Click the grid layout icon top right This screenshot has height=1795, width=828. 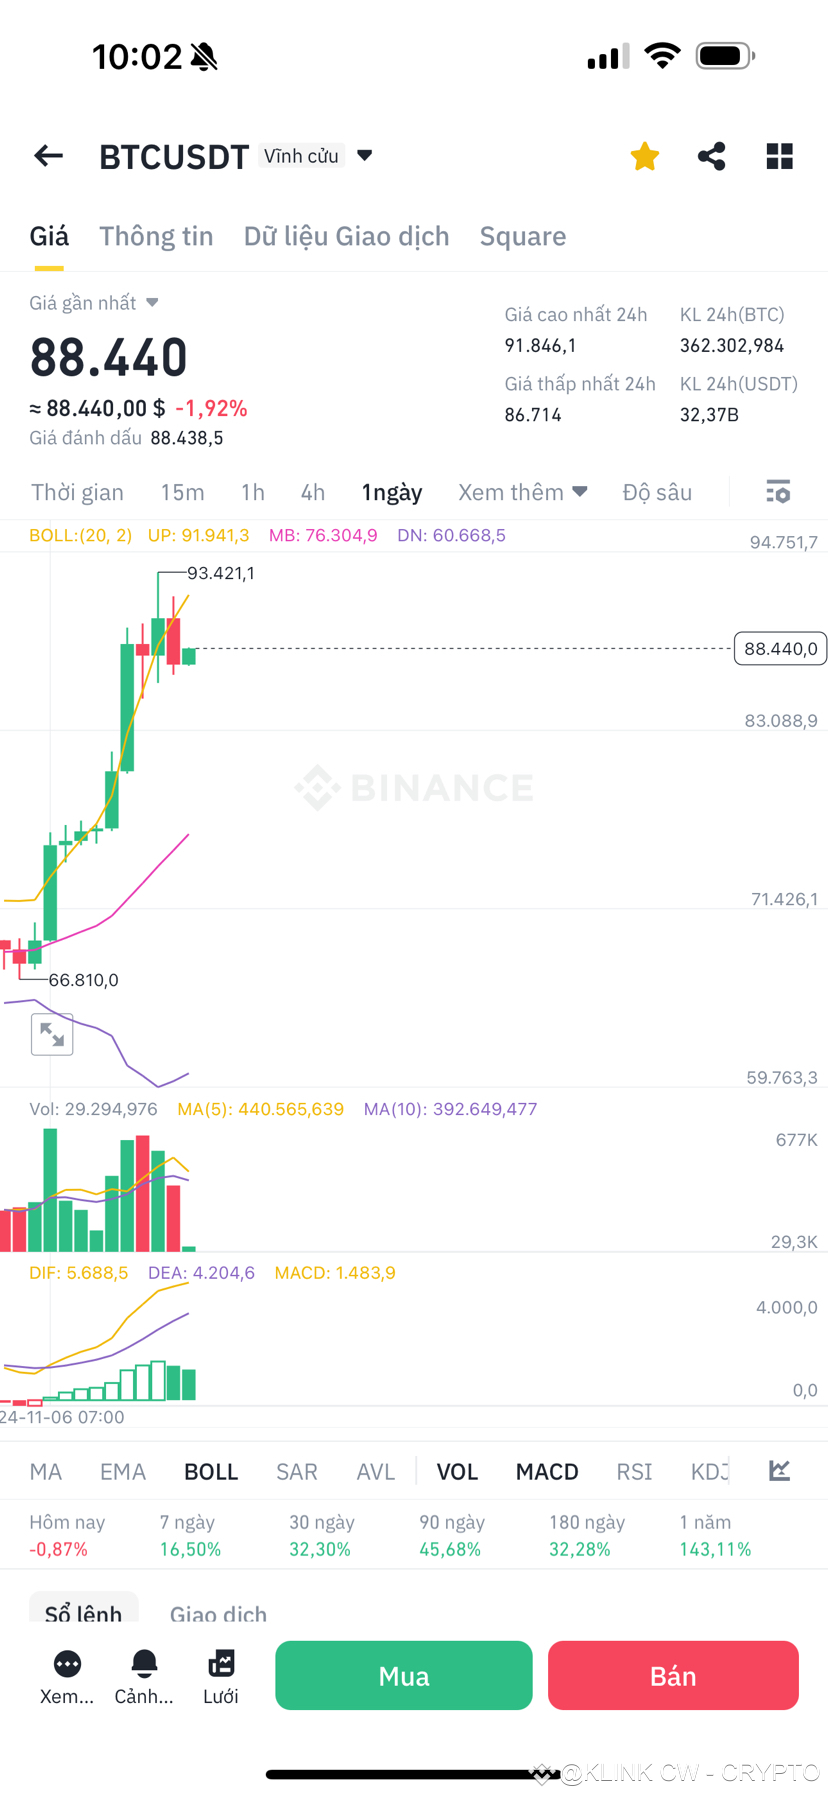[x=778, y=155]
